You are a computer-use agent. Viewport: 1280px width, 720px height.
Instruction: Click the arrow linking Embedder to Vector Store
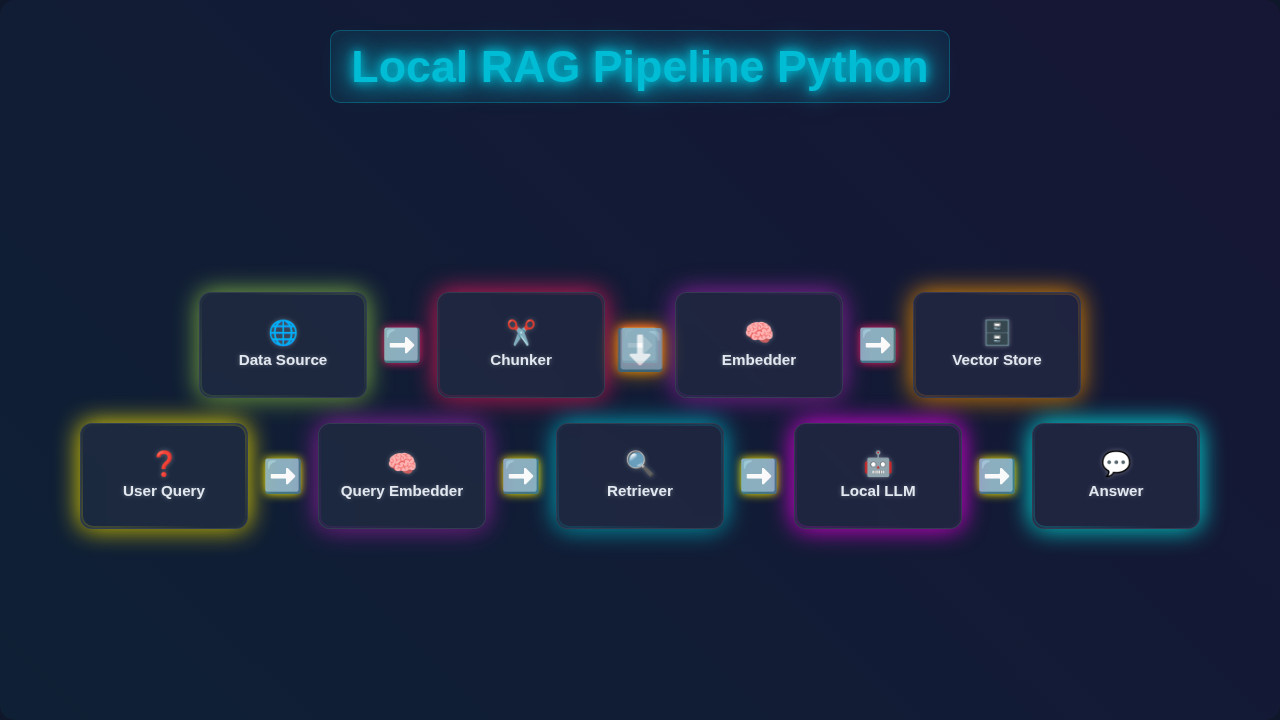point(877,344)
